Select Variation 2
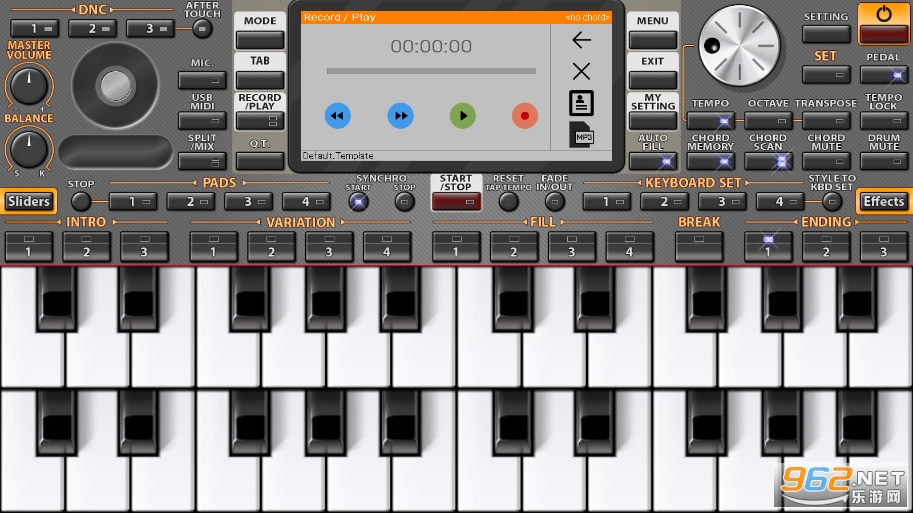 271,246
